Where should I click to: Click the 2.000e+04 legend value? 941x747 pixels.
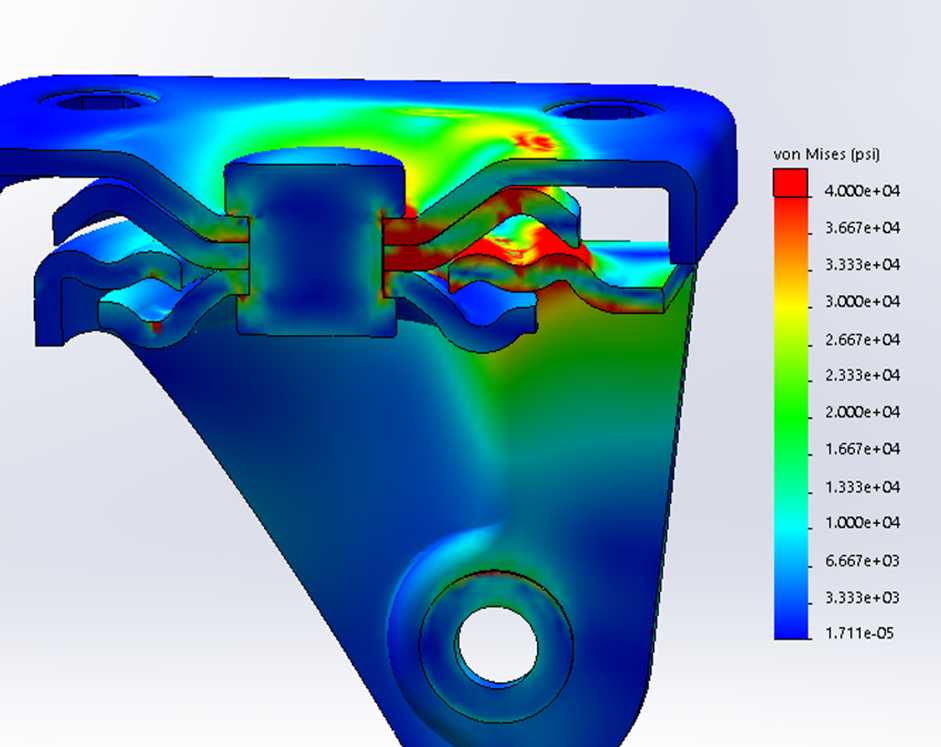click(x=862, y=412)
